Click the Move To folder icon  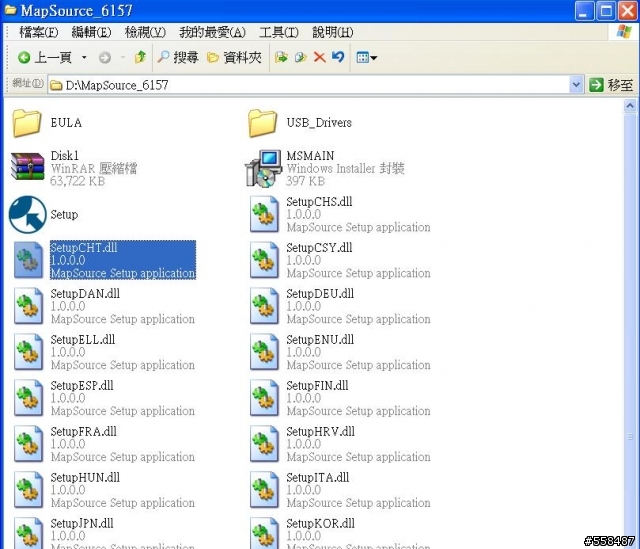point(281,57)
